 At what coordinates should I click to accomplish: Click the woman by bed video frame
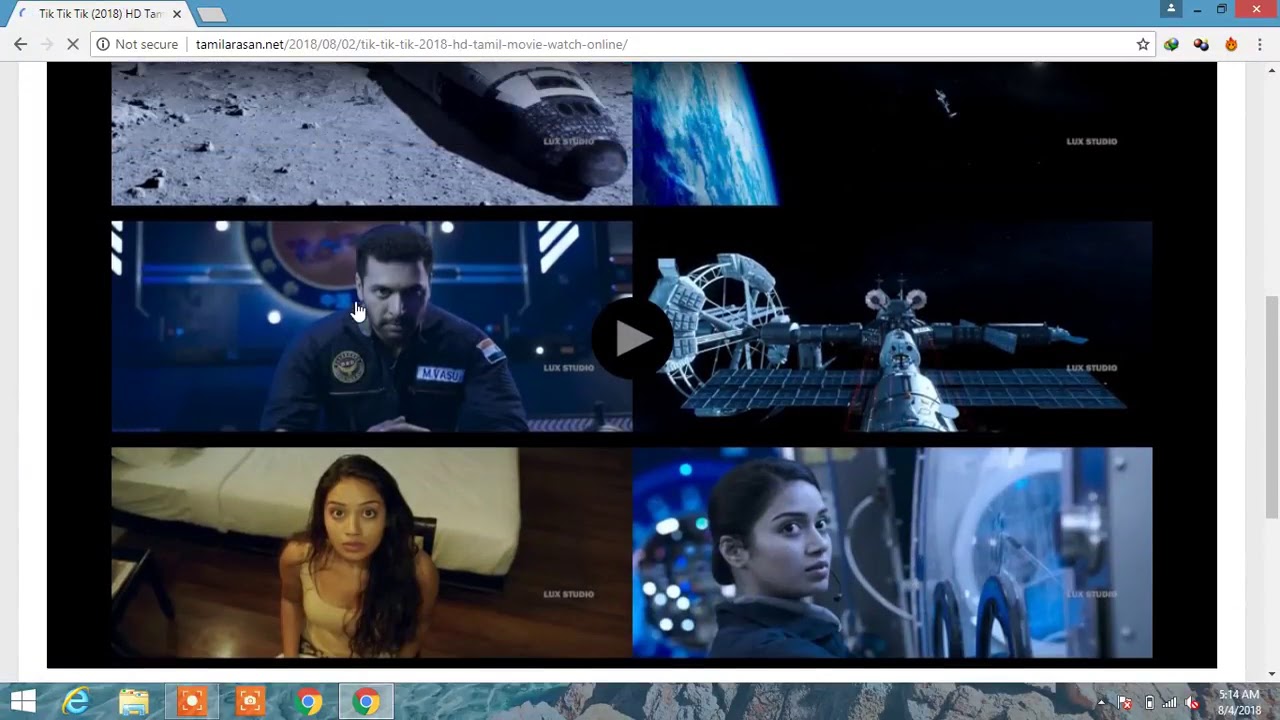371,552
